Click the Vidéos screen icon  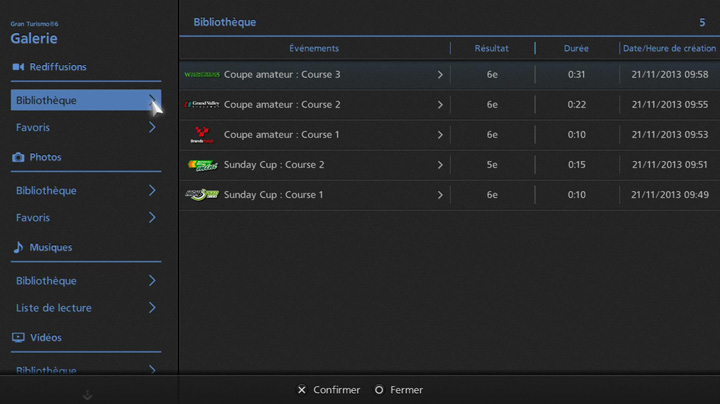point(18,338)
